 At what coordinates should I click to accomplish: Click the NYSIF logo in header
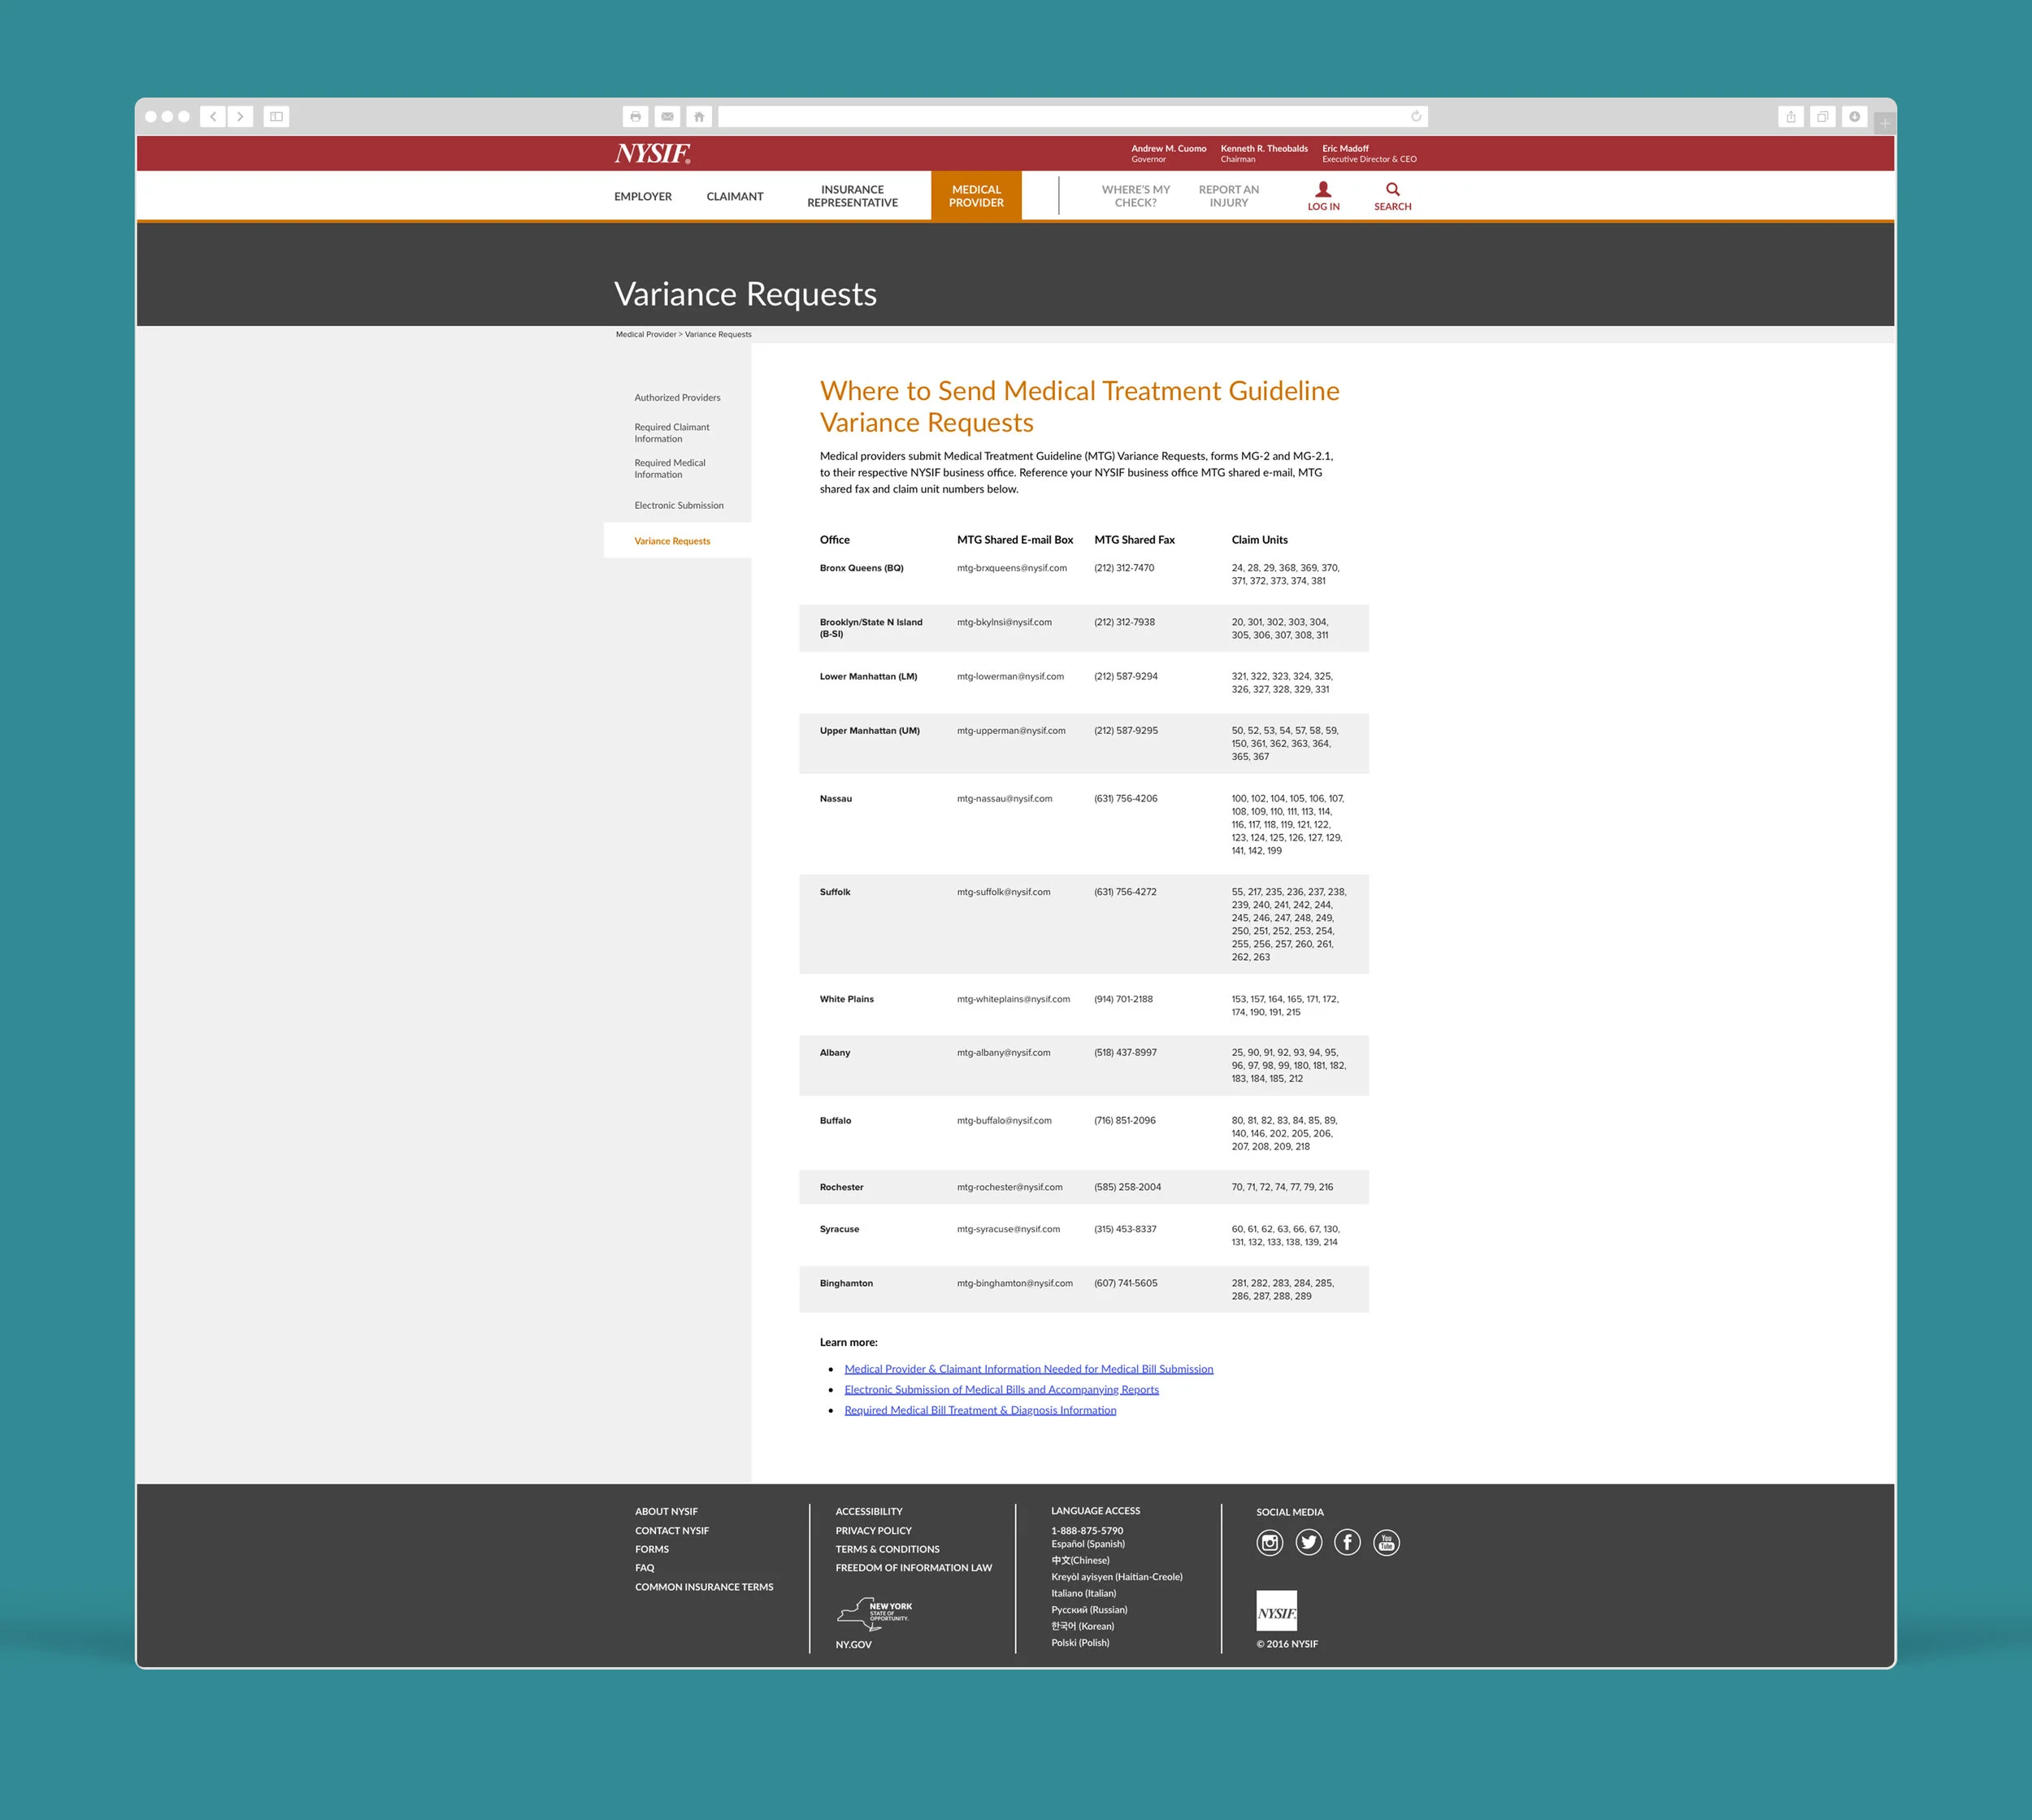point(653,153)
